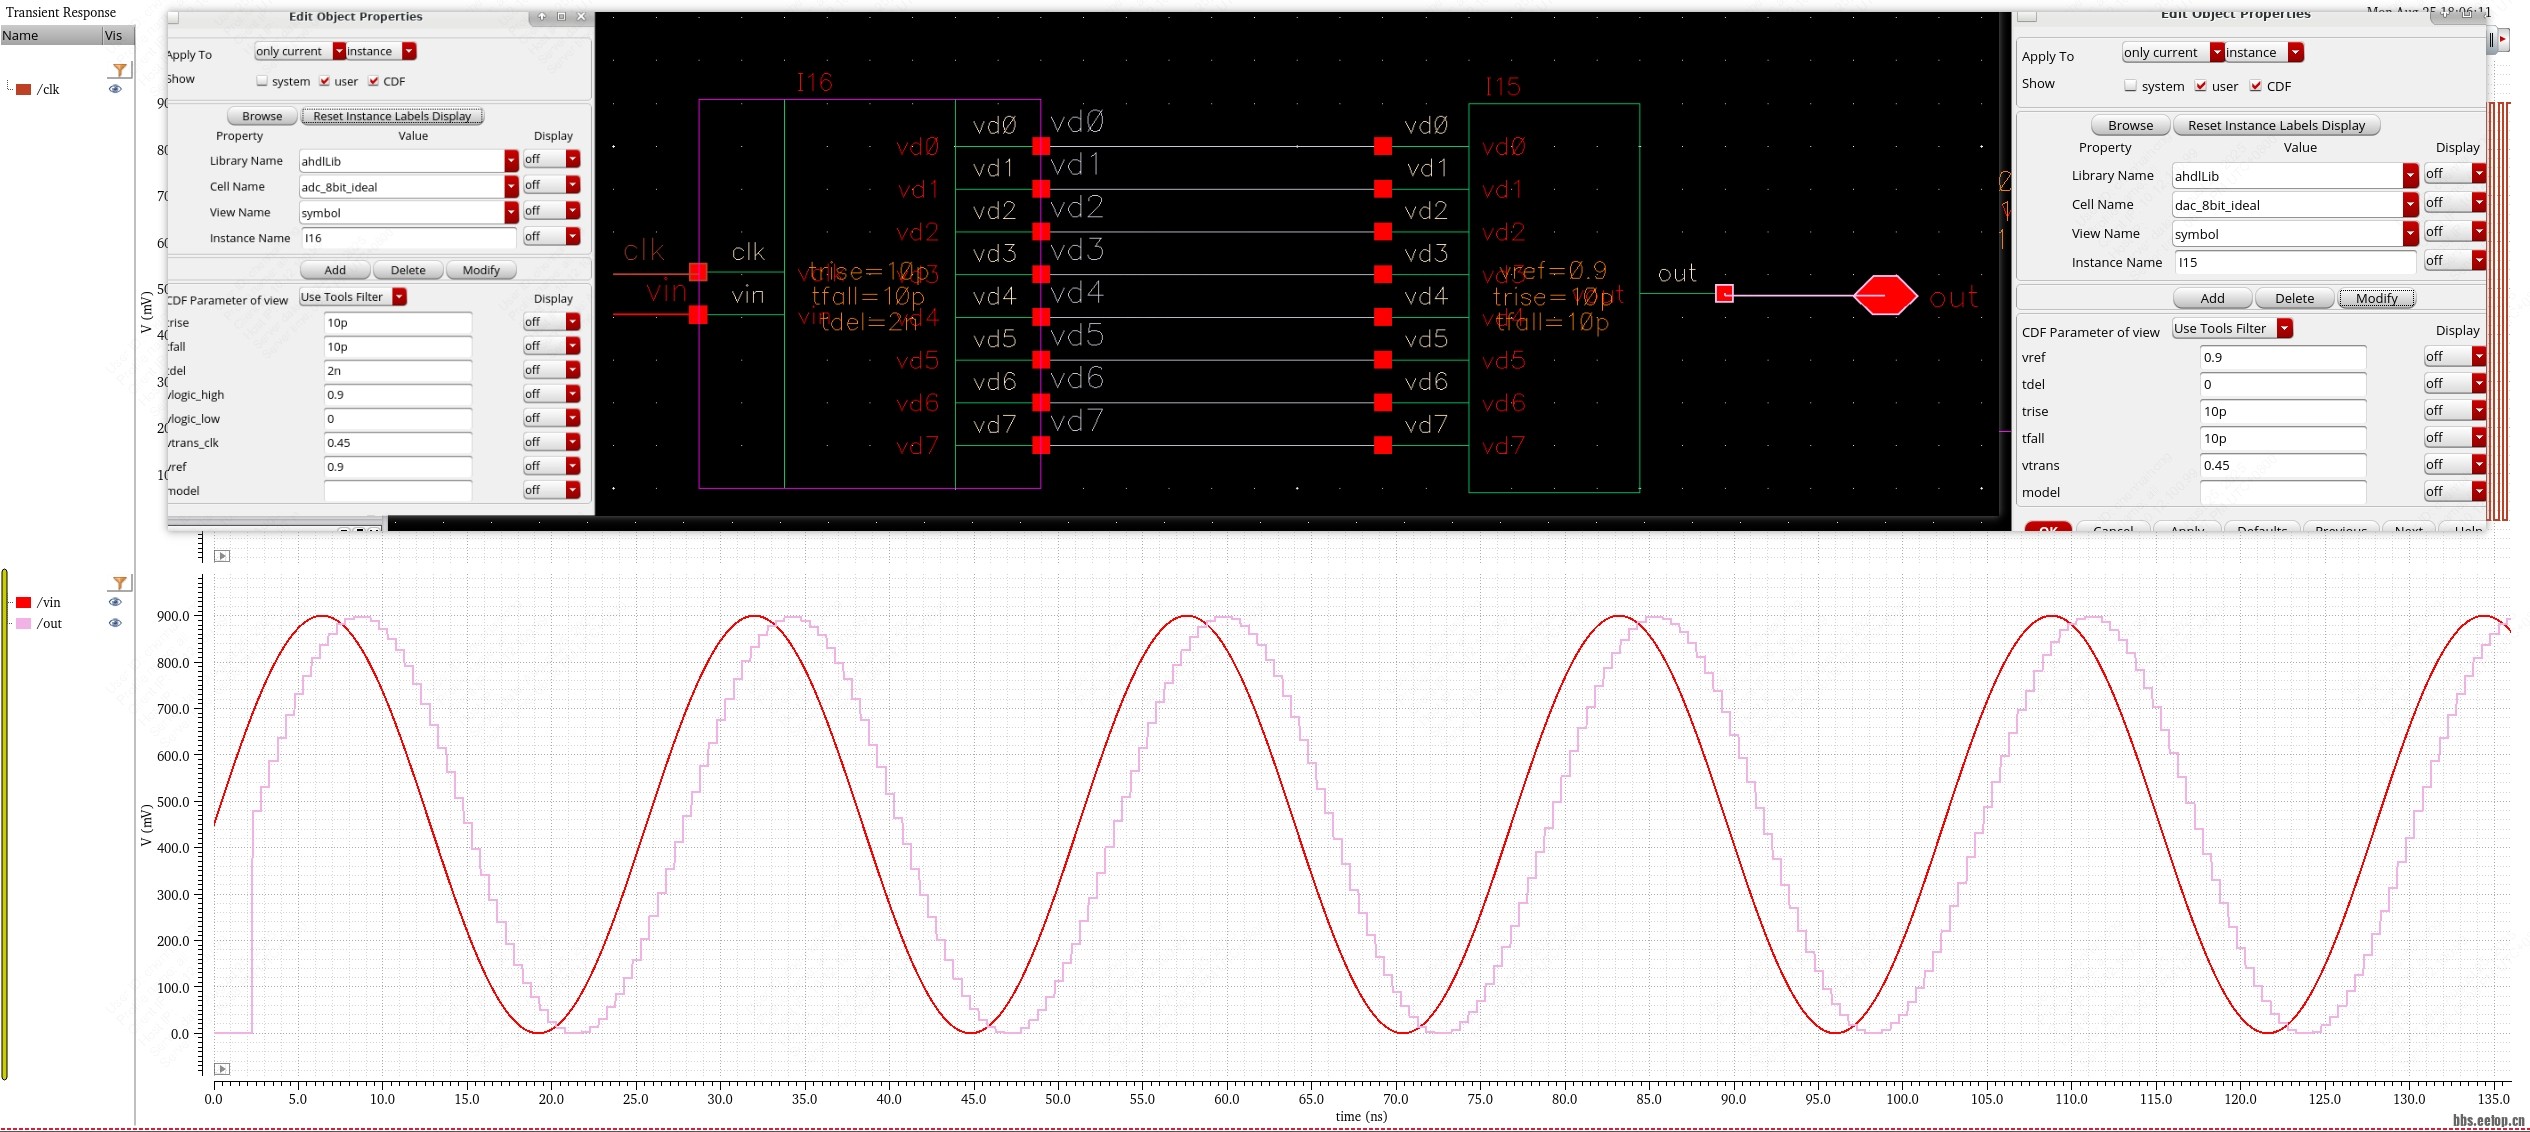2530x1132 pixels.
Task: Click Browse button in right properties dialog
Action: coord(2130,125)
